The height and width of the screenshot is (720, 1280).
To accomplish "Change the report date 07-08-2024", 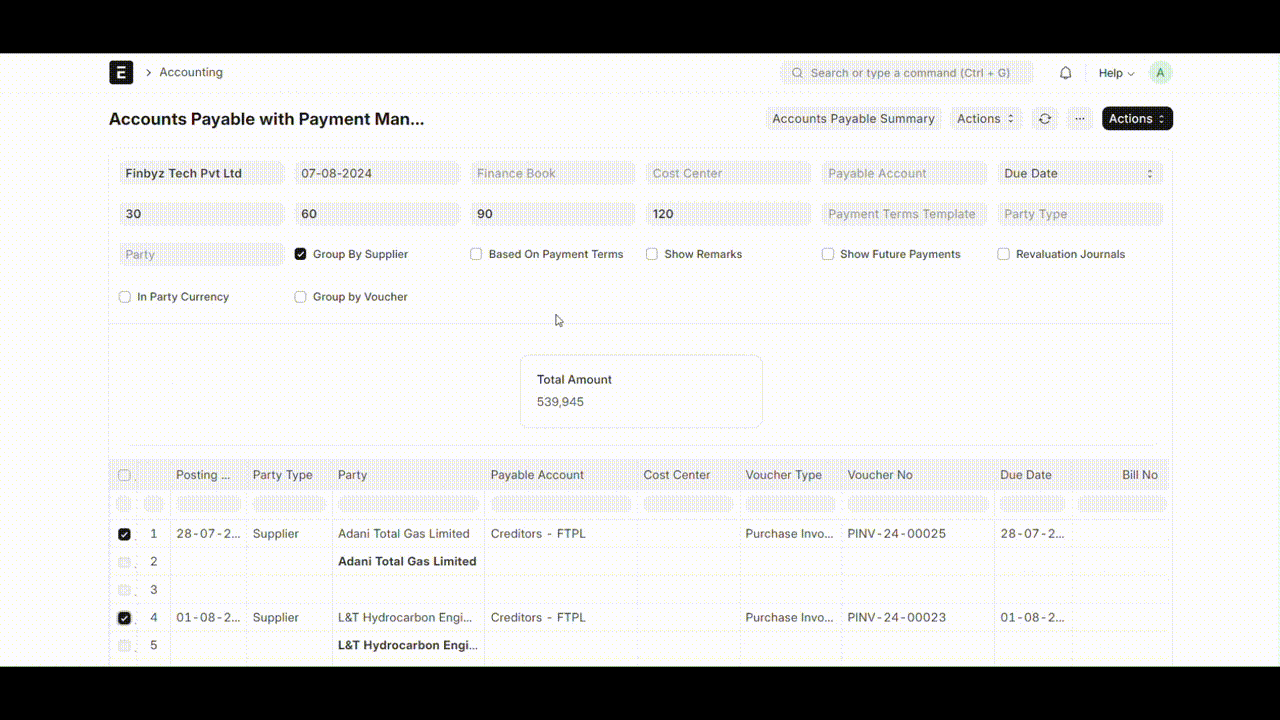I will (x=378, y=173).
